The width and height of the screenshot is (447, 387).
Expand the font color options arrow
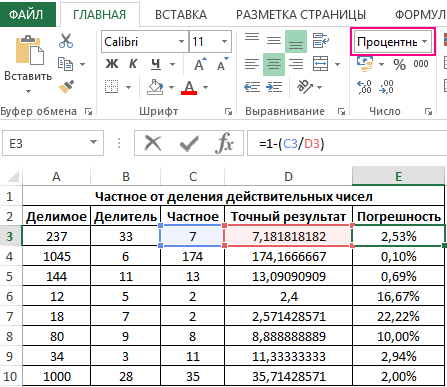coord(205,87)
